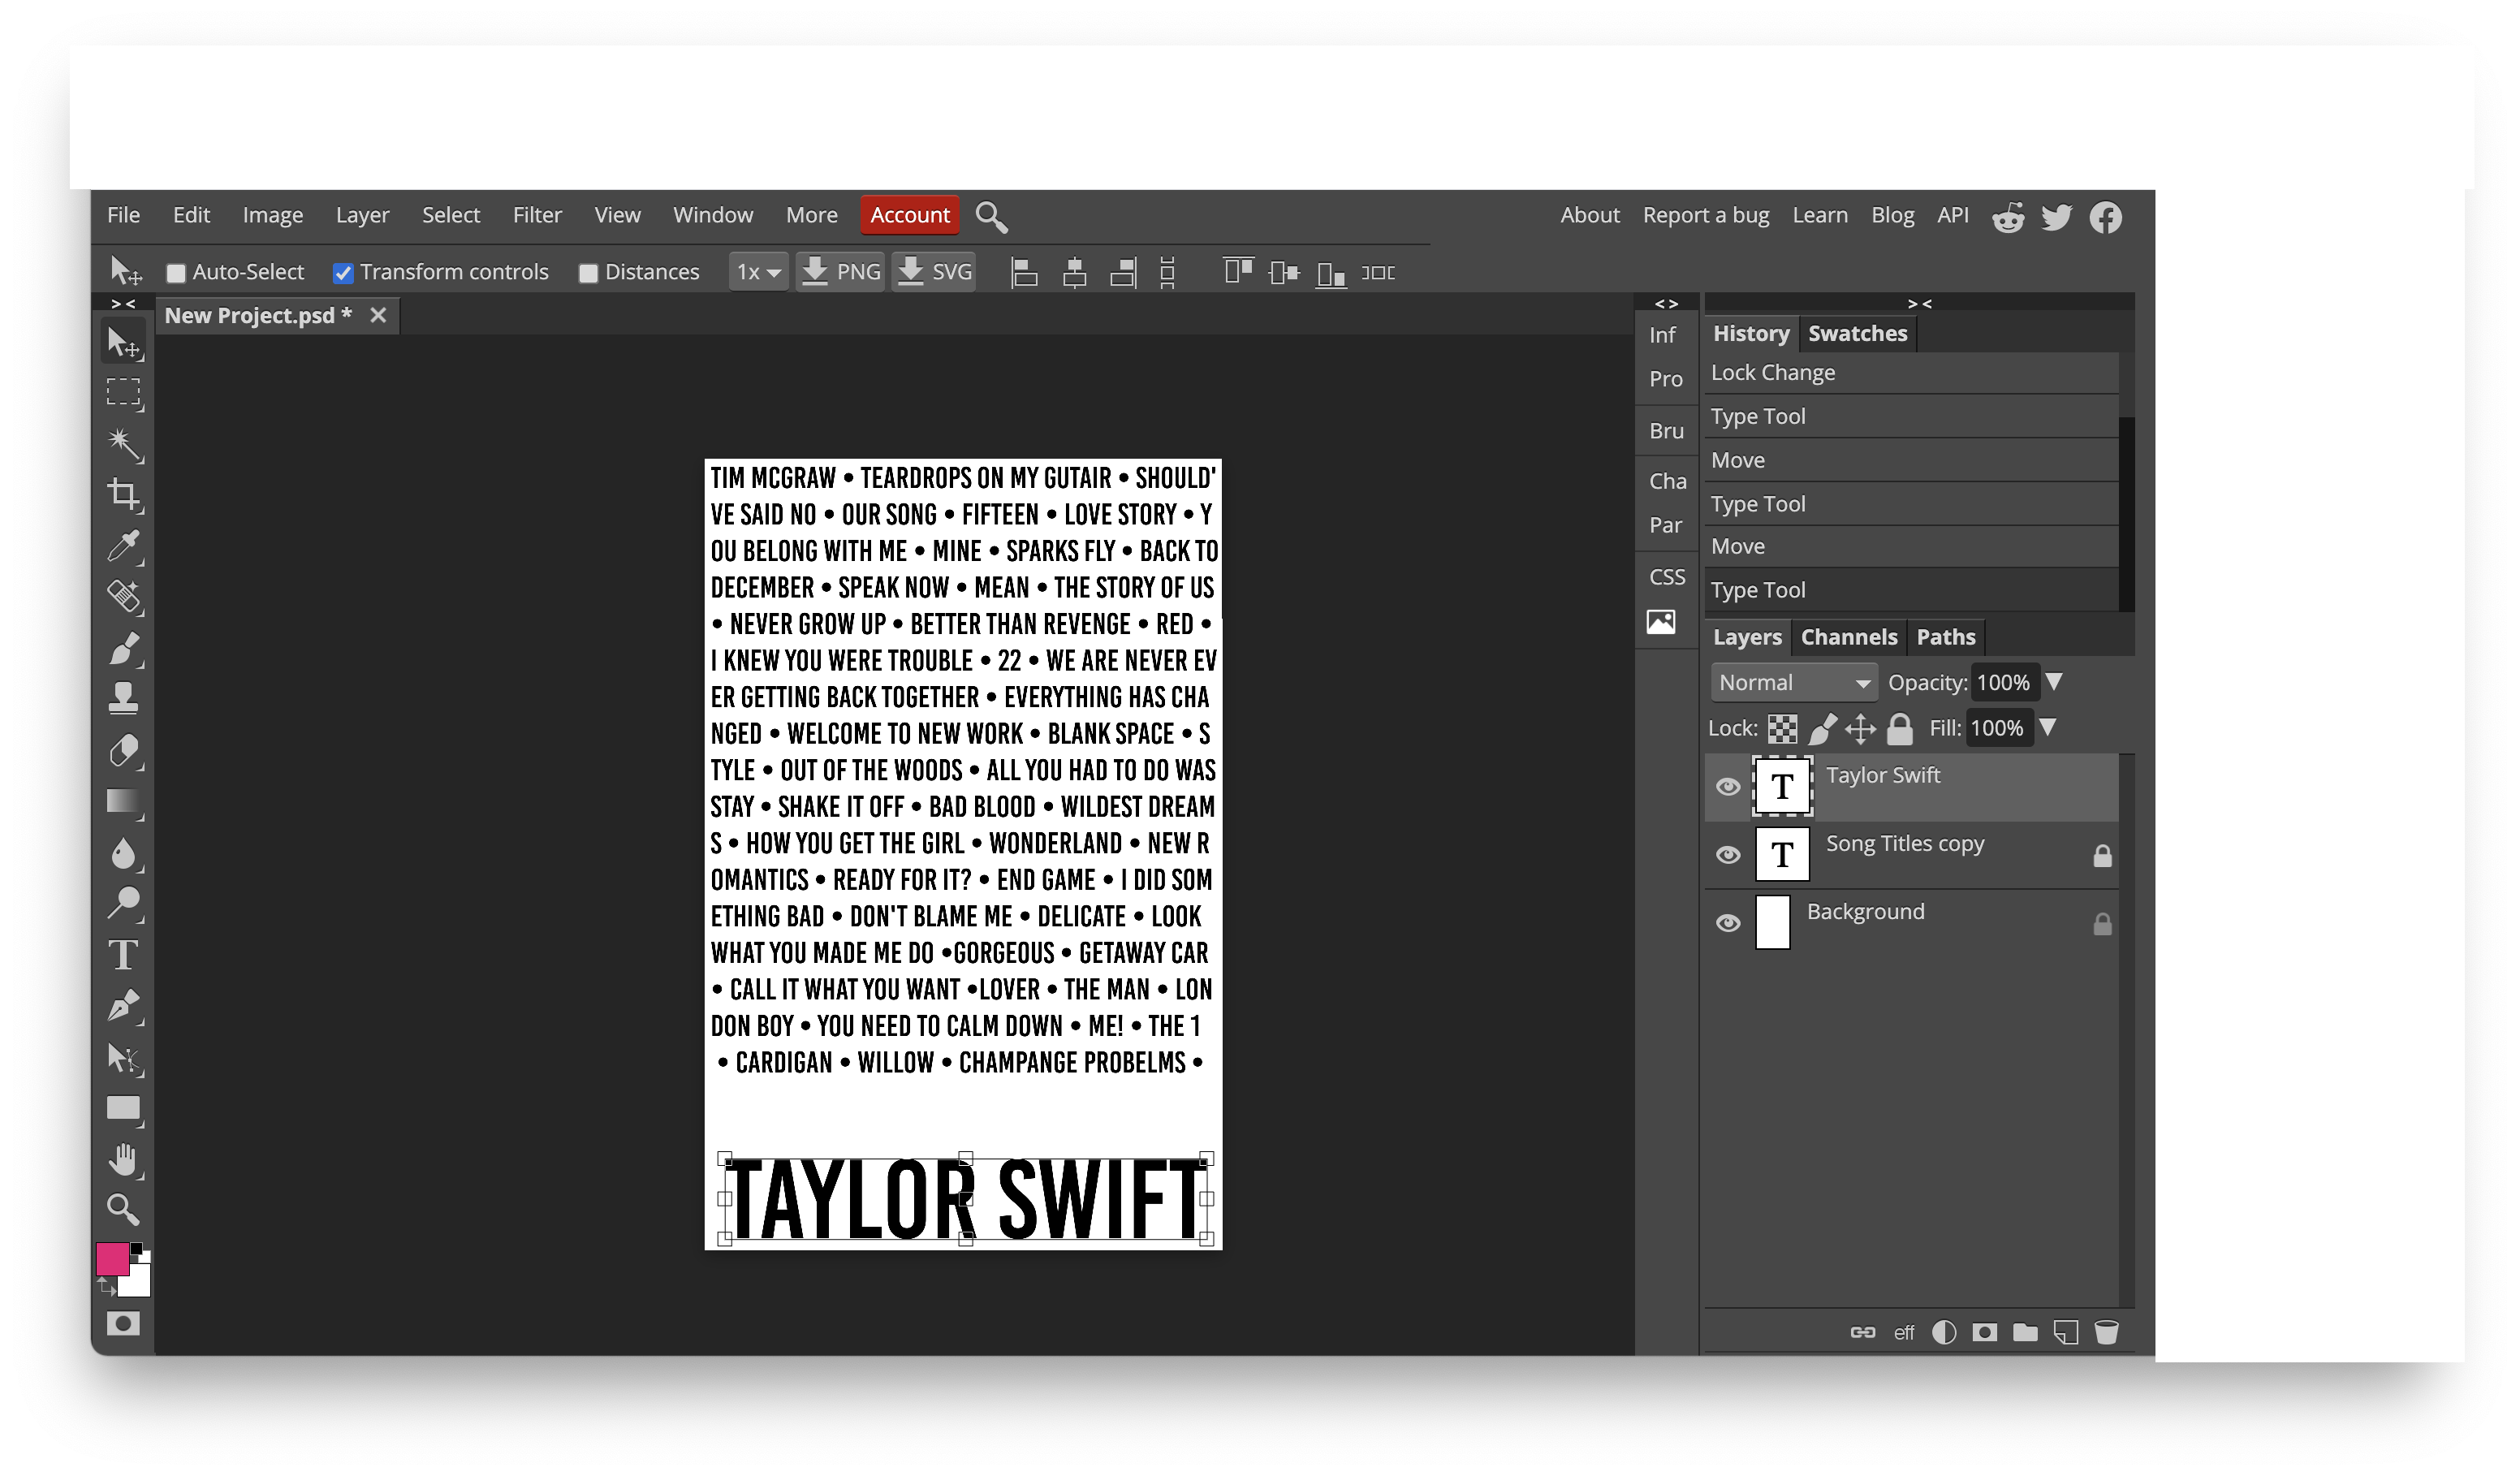2520x1476 pixels.
Task: Open the Layer menu
Action: 362,215
